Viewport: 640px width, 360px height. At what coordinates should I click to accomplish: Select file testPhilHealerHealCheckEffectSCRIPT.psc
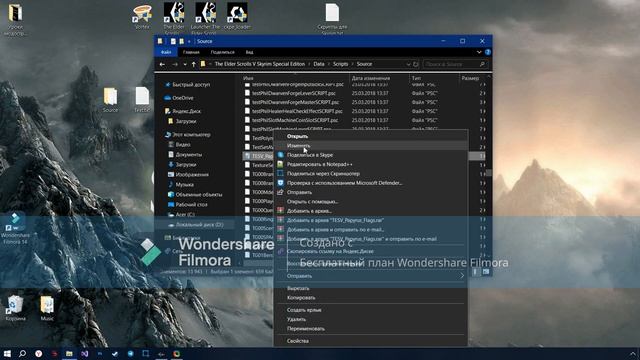tap(297, 111)
